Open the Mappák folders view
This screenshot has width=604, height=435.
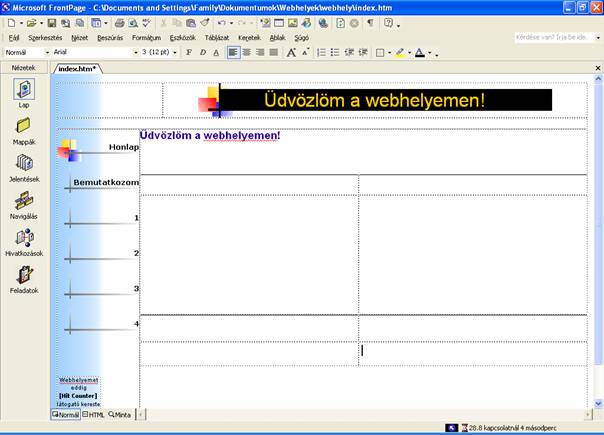(x=24, y=130)
